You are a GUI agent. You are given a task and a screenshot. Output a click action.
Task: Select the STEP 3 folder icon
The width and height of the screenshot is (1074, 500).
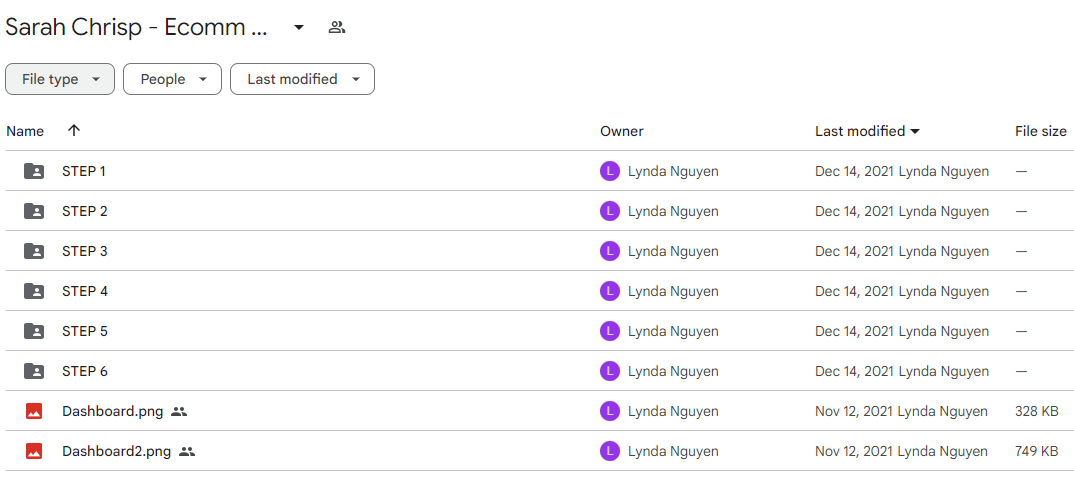pos(34,251)
